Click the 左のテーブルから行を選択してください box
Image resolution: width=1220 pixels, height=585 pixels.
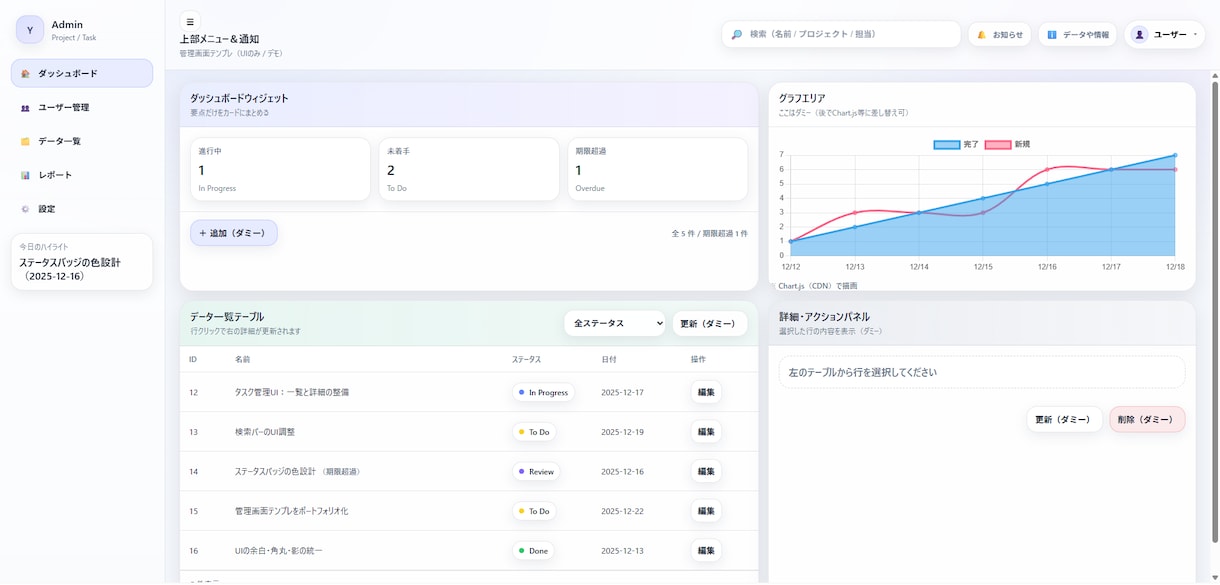pos(982,372)
